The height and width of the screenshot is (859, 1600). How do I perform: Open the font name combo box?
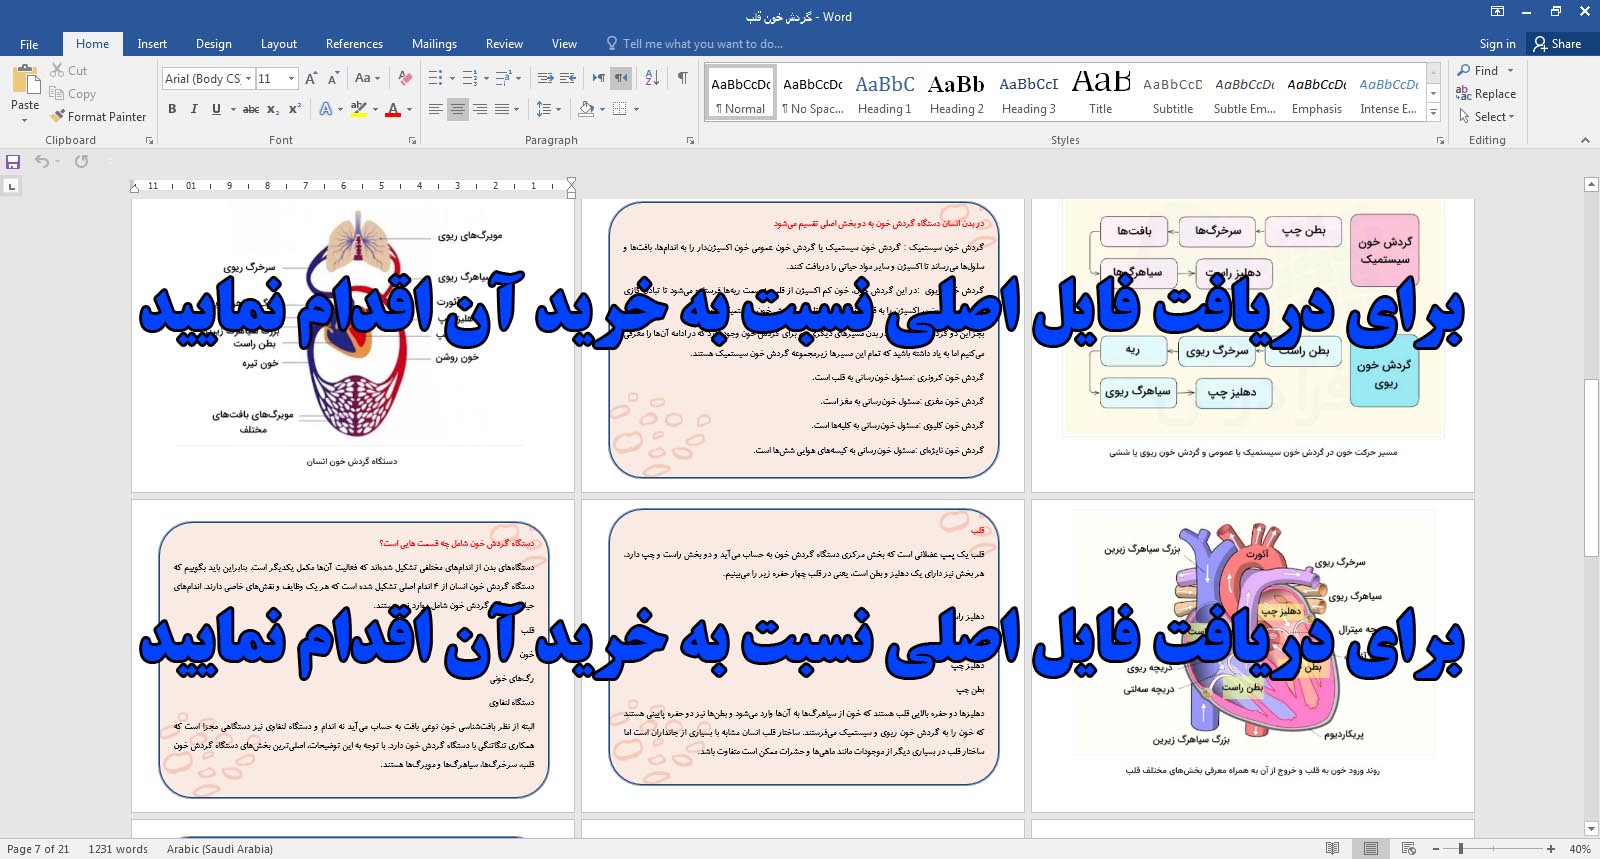(208, 78)
